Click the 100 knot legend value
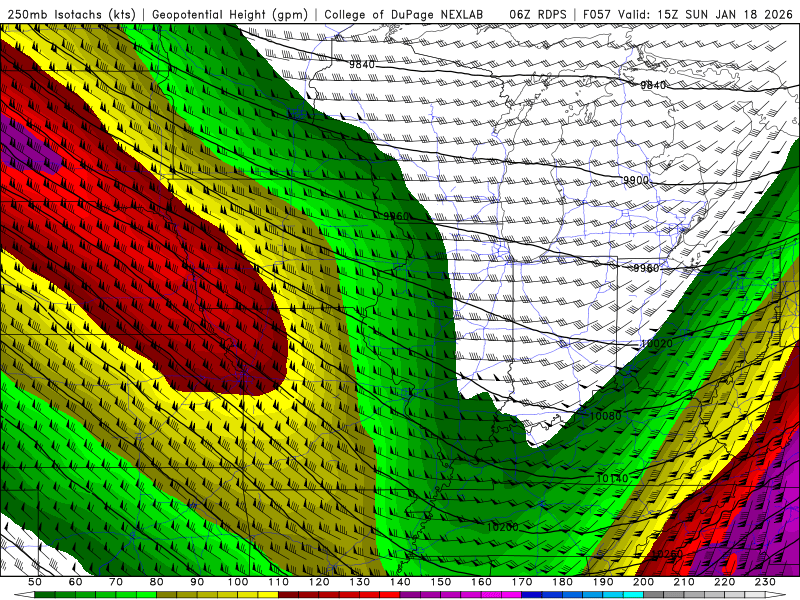 click(x=238, y=582)
